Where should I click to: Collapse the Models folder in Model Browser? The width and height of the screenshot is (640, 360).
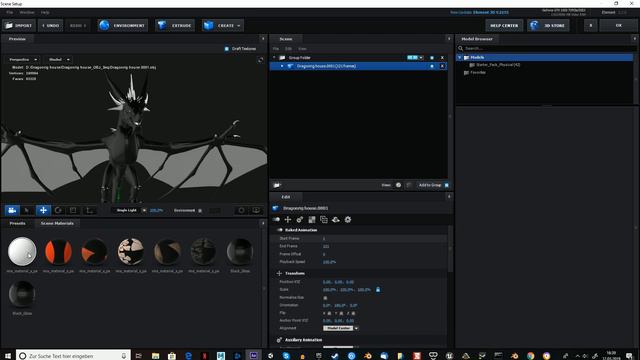[460, 58]
